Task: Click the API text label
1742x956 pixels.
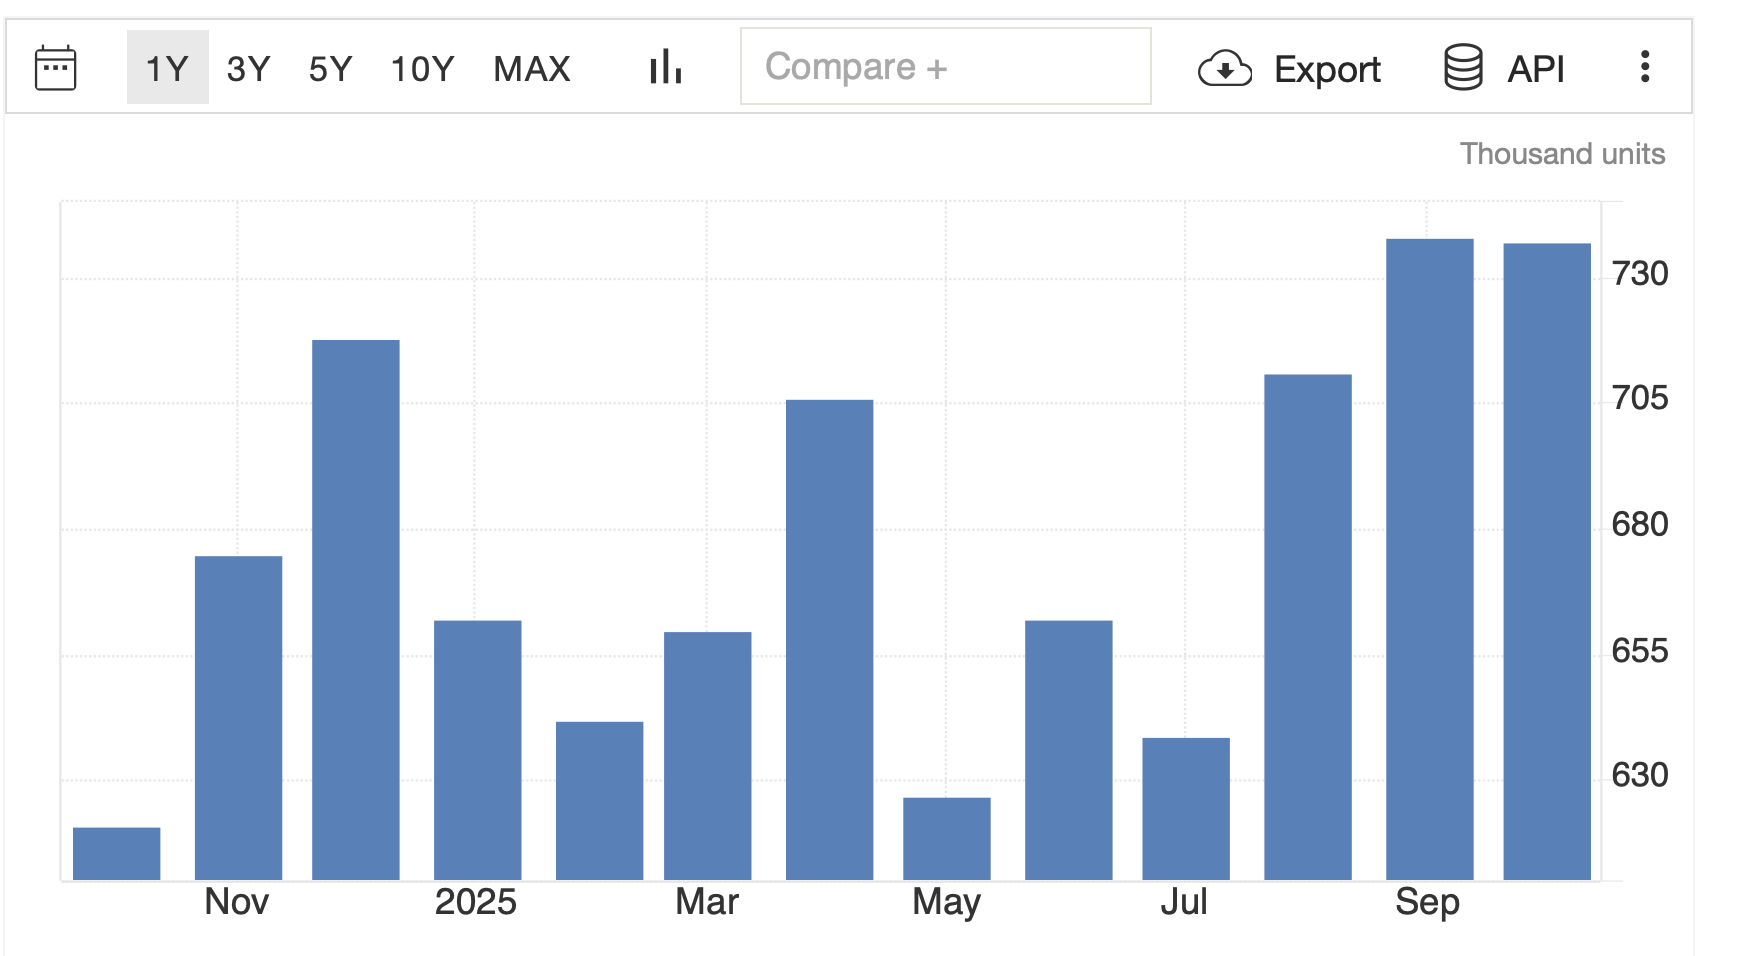Action: (x=1535, y=69)
